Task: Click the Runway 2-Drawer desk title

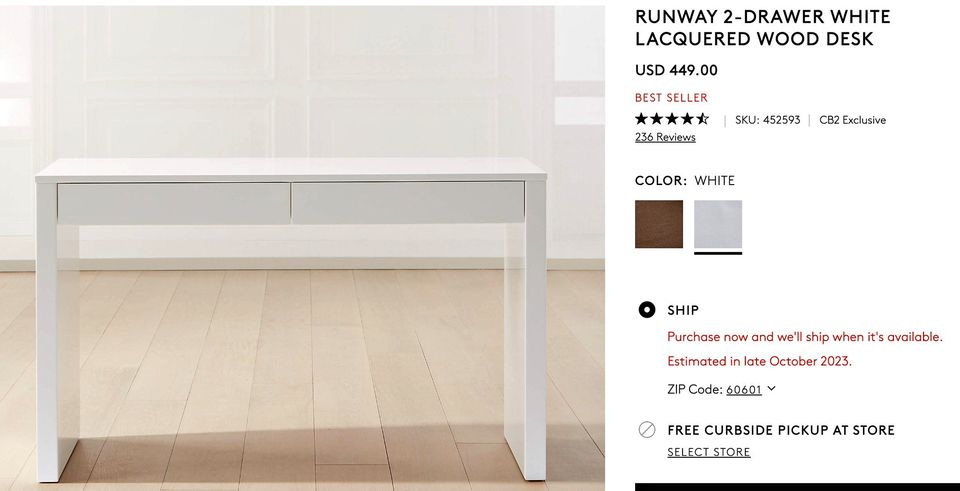Action: coord(762,28)
